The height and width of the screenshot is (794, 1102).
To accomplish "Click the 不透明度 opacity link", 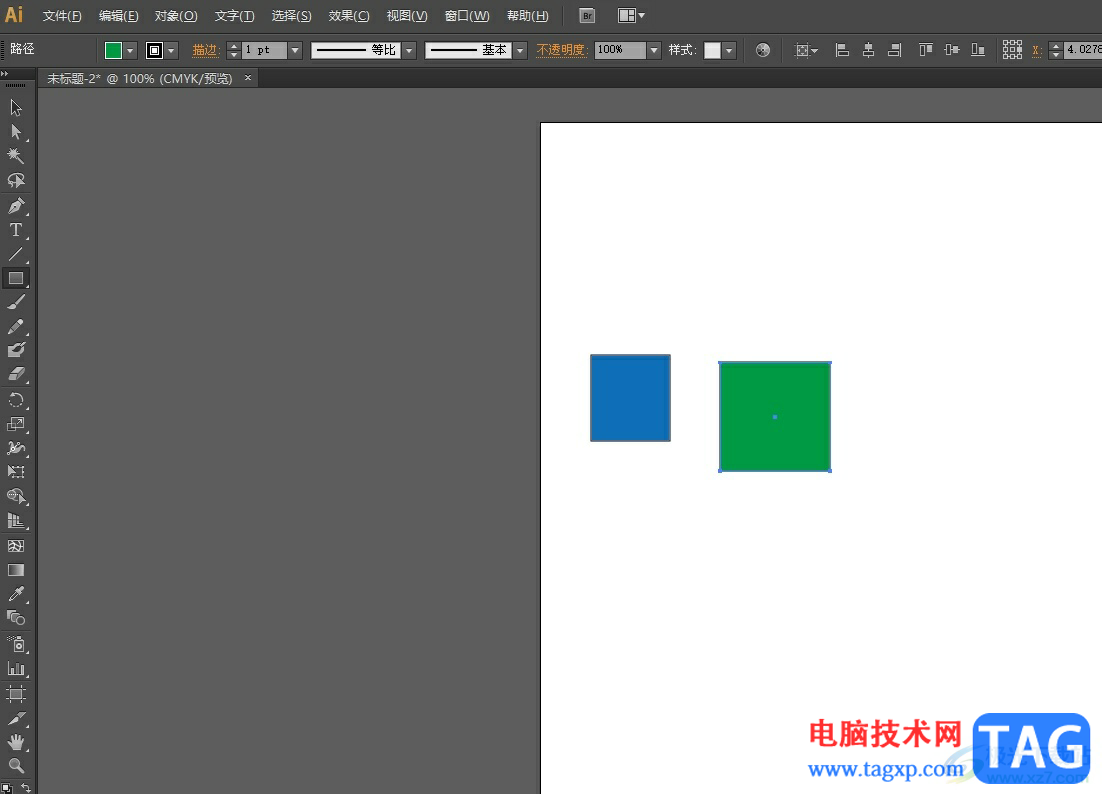I will click(560, 50).
